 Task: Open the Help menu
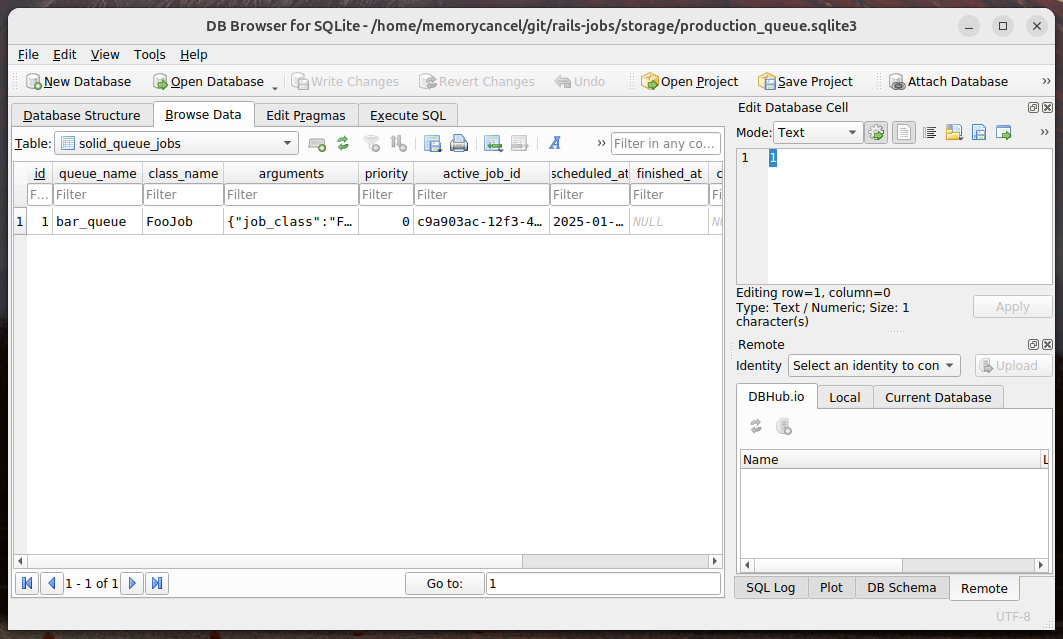pos(193,55)
